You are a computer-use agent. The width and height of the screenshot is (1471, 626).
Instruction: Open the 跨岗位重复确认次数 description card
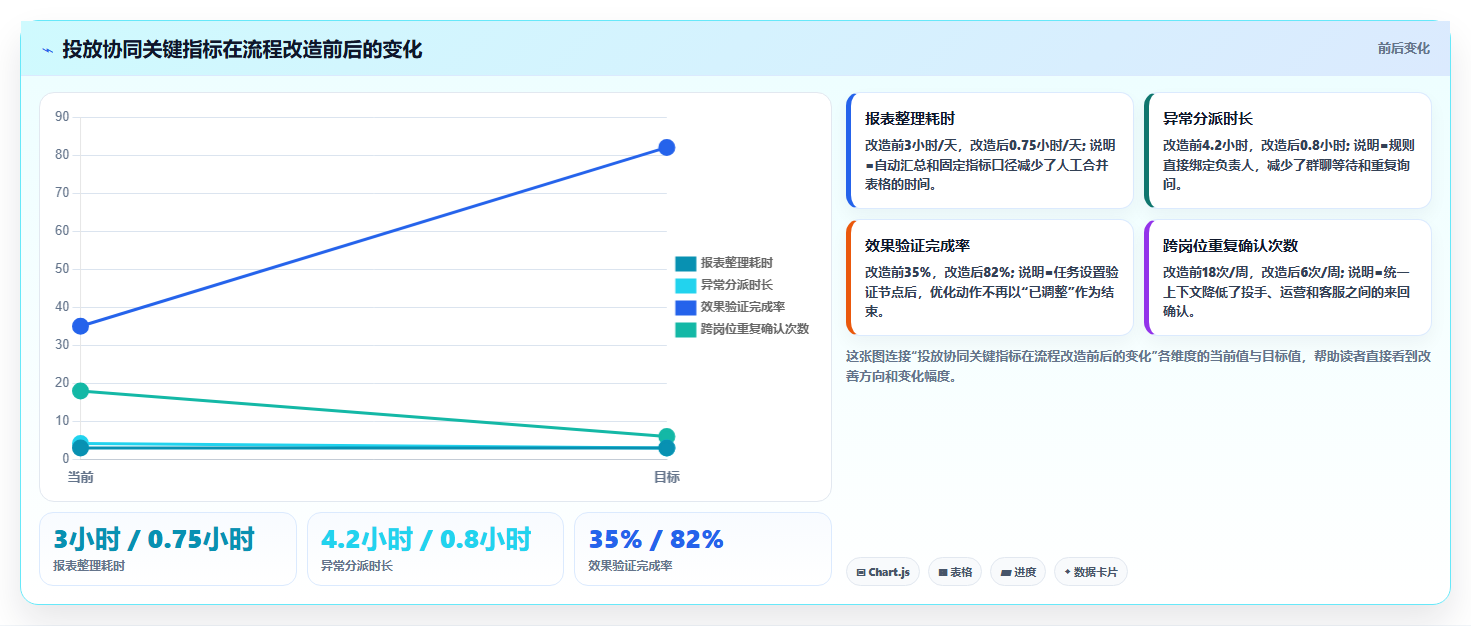(x=1288, y=278)
